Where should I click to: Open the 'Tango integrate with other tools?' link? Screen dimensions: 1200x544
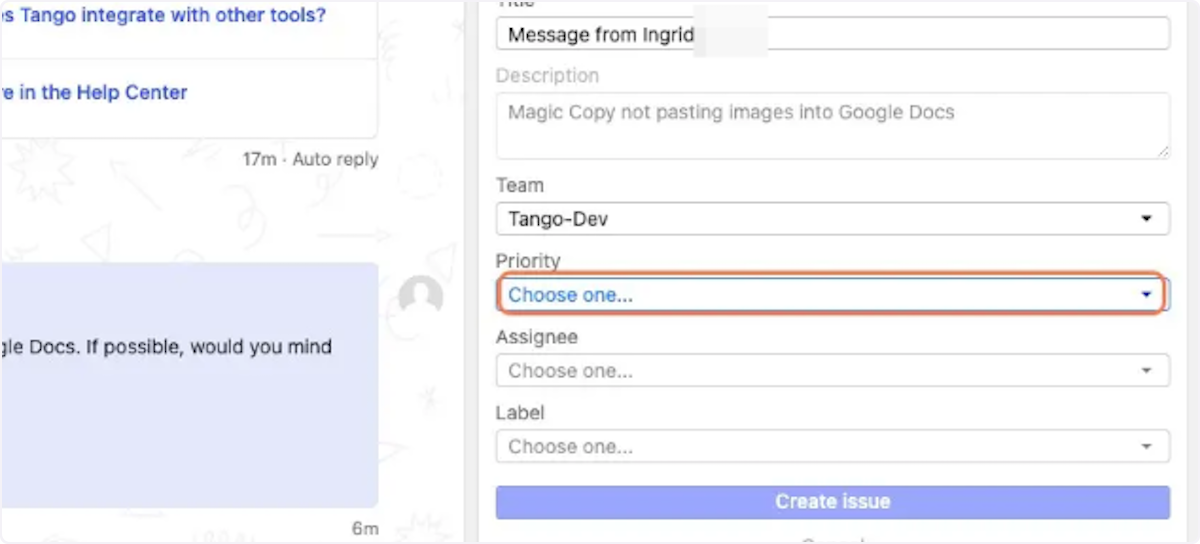point(165,15)
